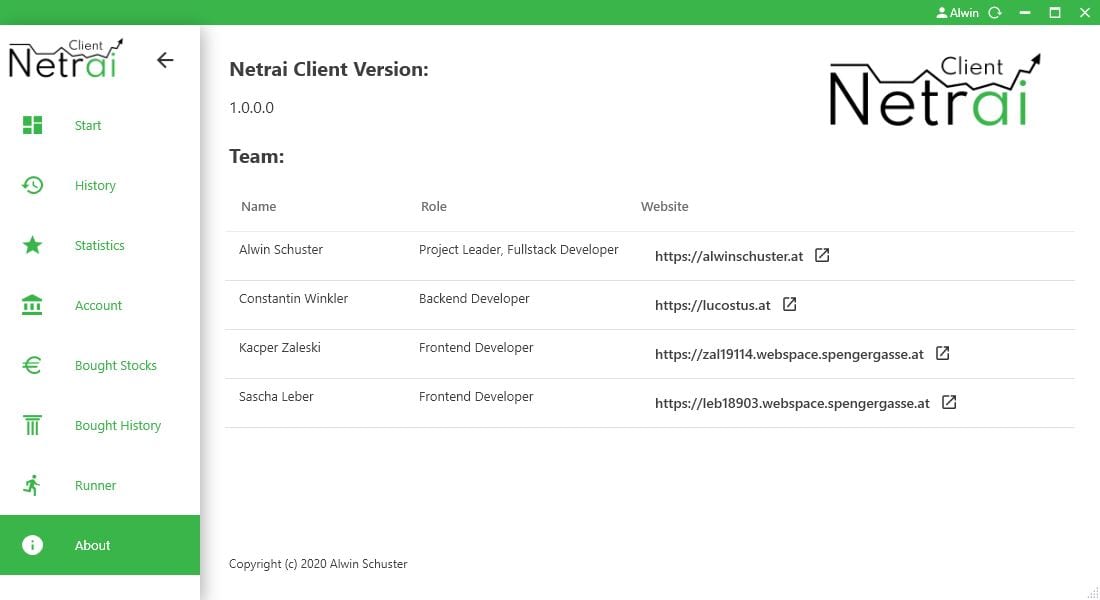Visit the zal19114.webspace.spengergasse.at link
The width and height of the screenshot is (1100, 600).
click(x=789, y=354)
